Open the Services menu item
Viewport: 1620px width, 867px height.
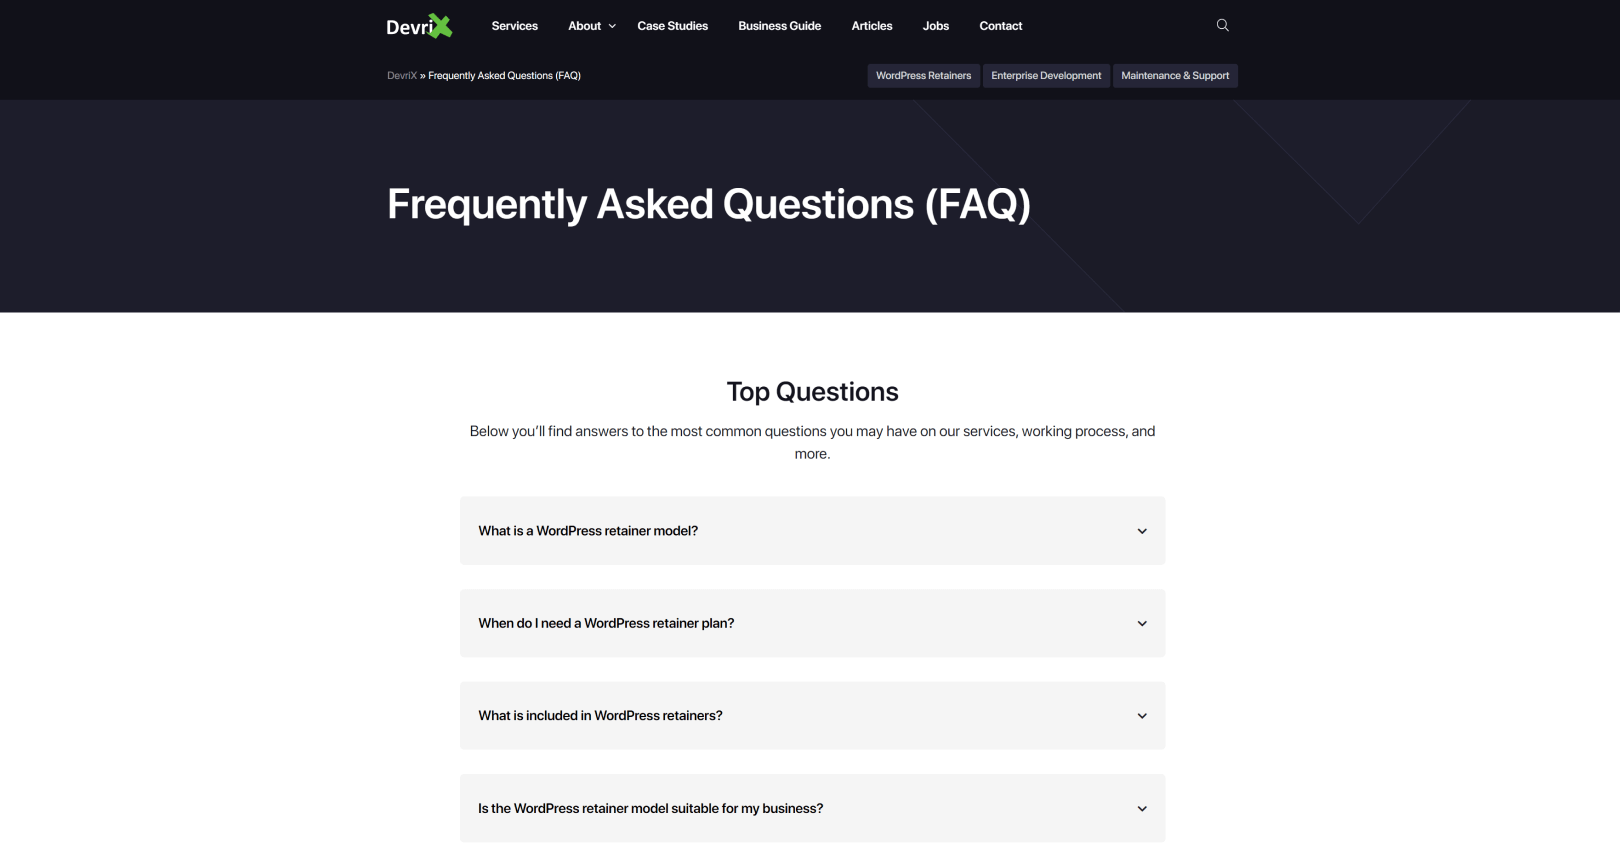514,26
